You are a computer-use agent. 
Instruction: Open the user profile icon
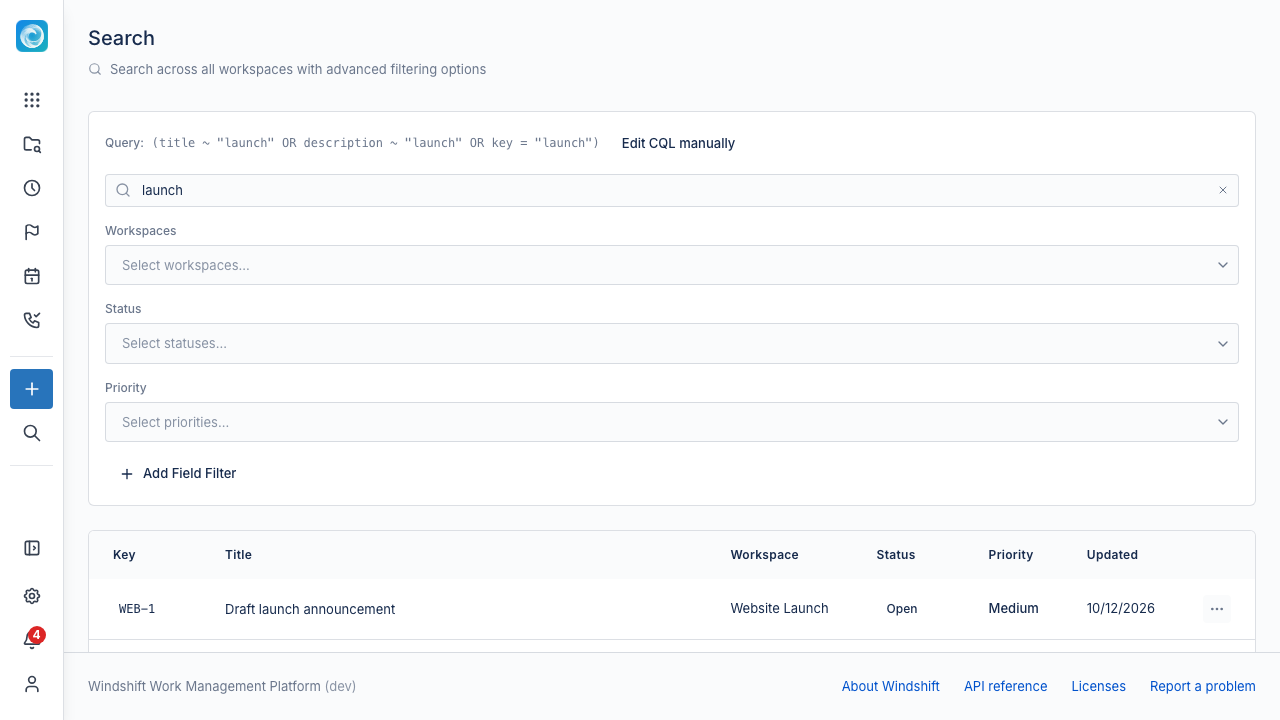(x=32, y=684)
